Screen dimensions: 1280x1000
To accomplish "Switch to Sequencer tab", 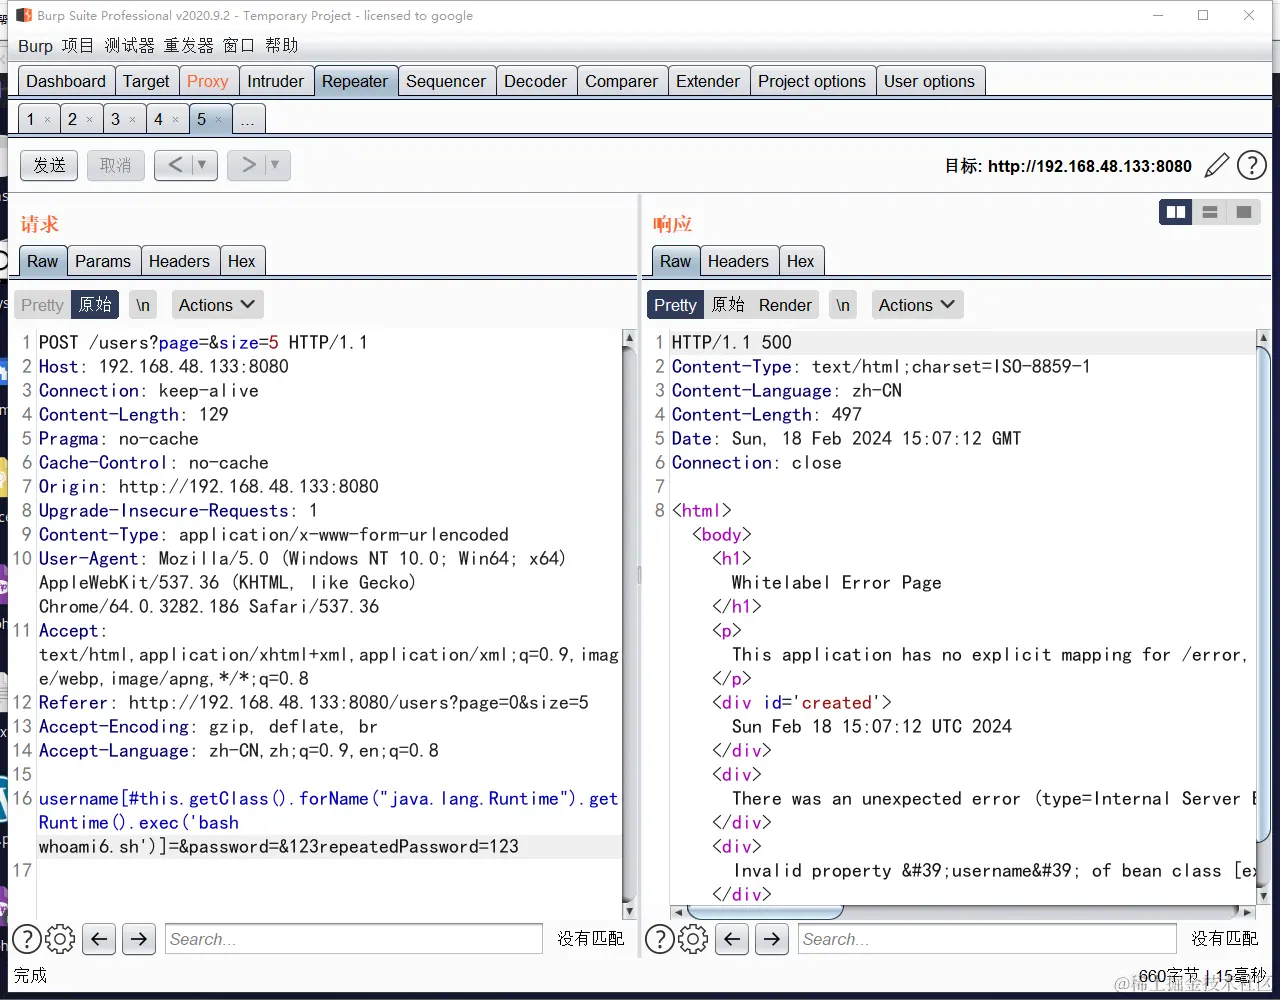I will (446, 81).
